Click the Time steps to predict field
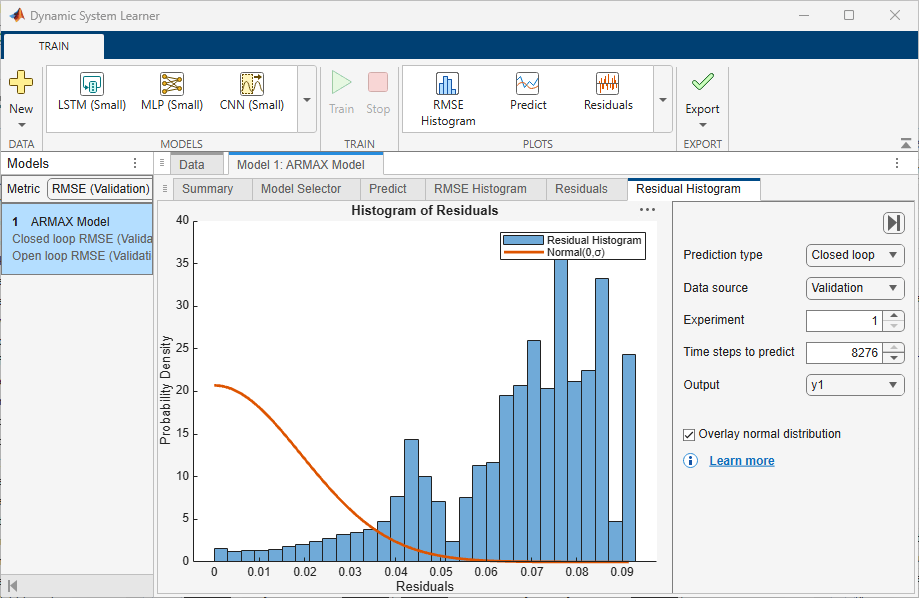Screen dimensions: 919x598 click(845, 352)
